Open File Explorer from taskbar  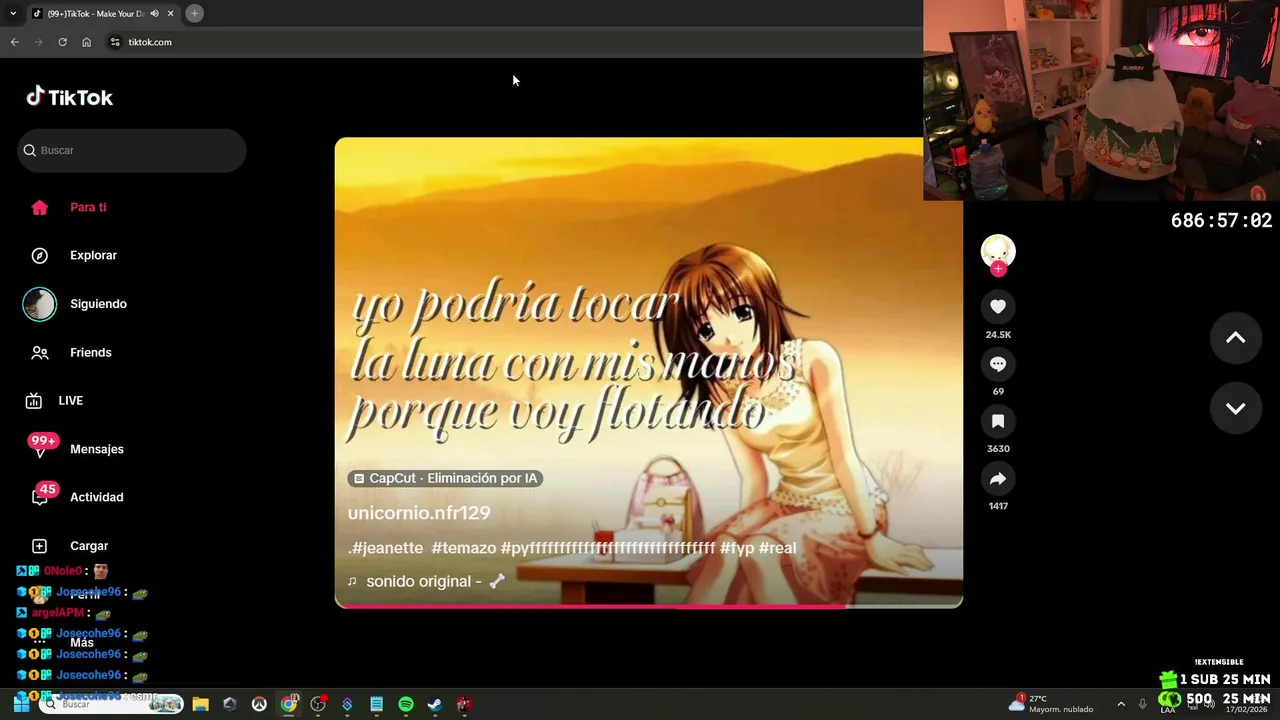(x=200, y=704)
